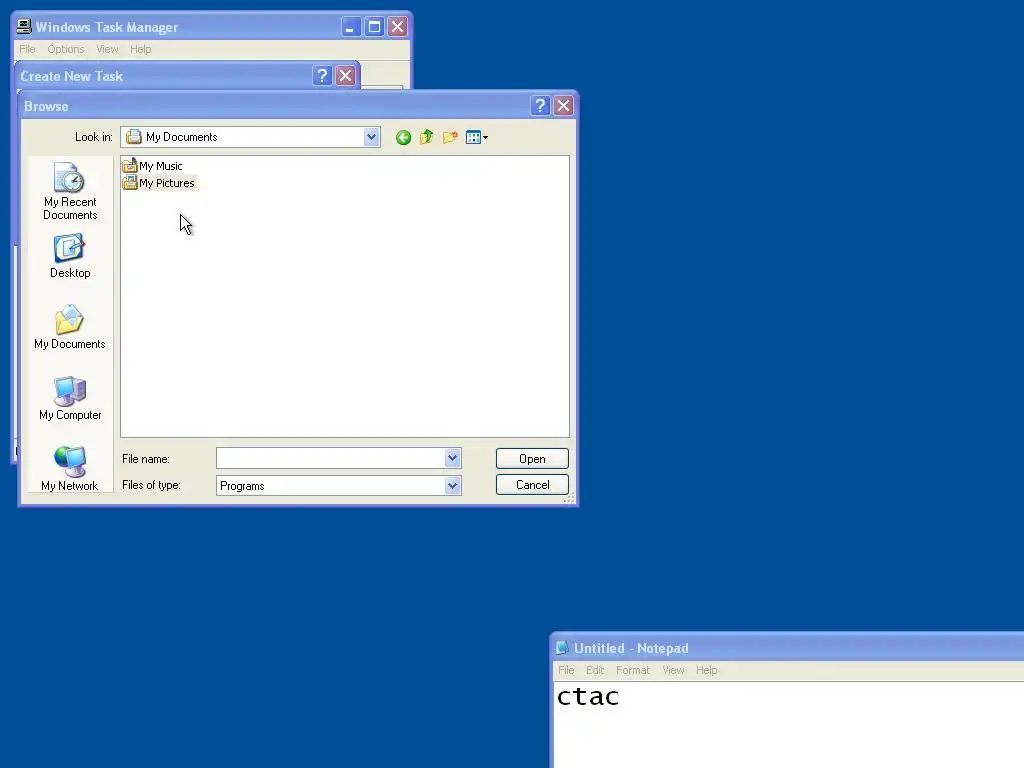Go back using the green Back arrow
This screenshot has width=1024, height=768.
(x=403, y=137)
